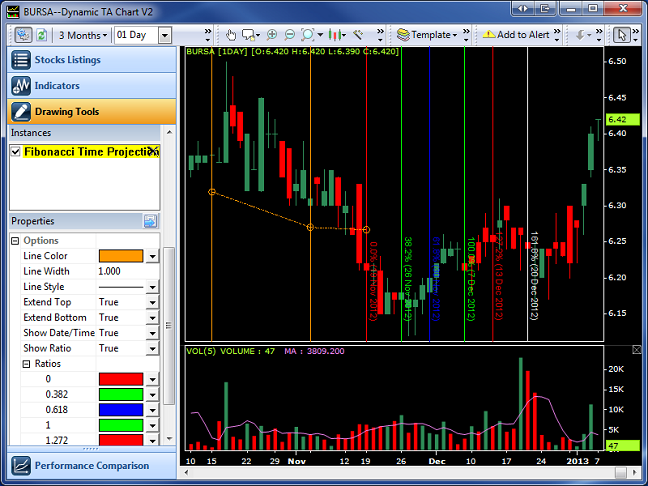The height and width of the screenshot is (486, 648).
Task: Open the Indicators panel
Action: pos(92,86)
